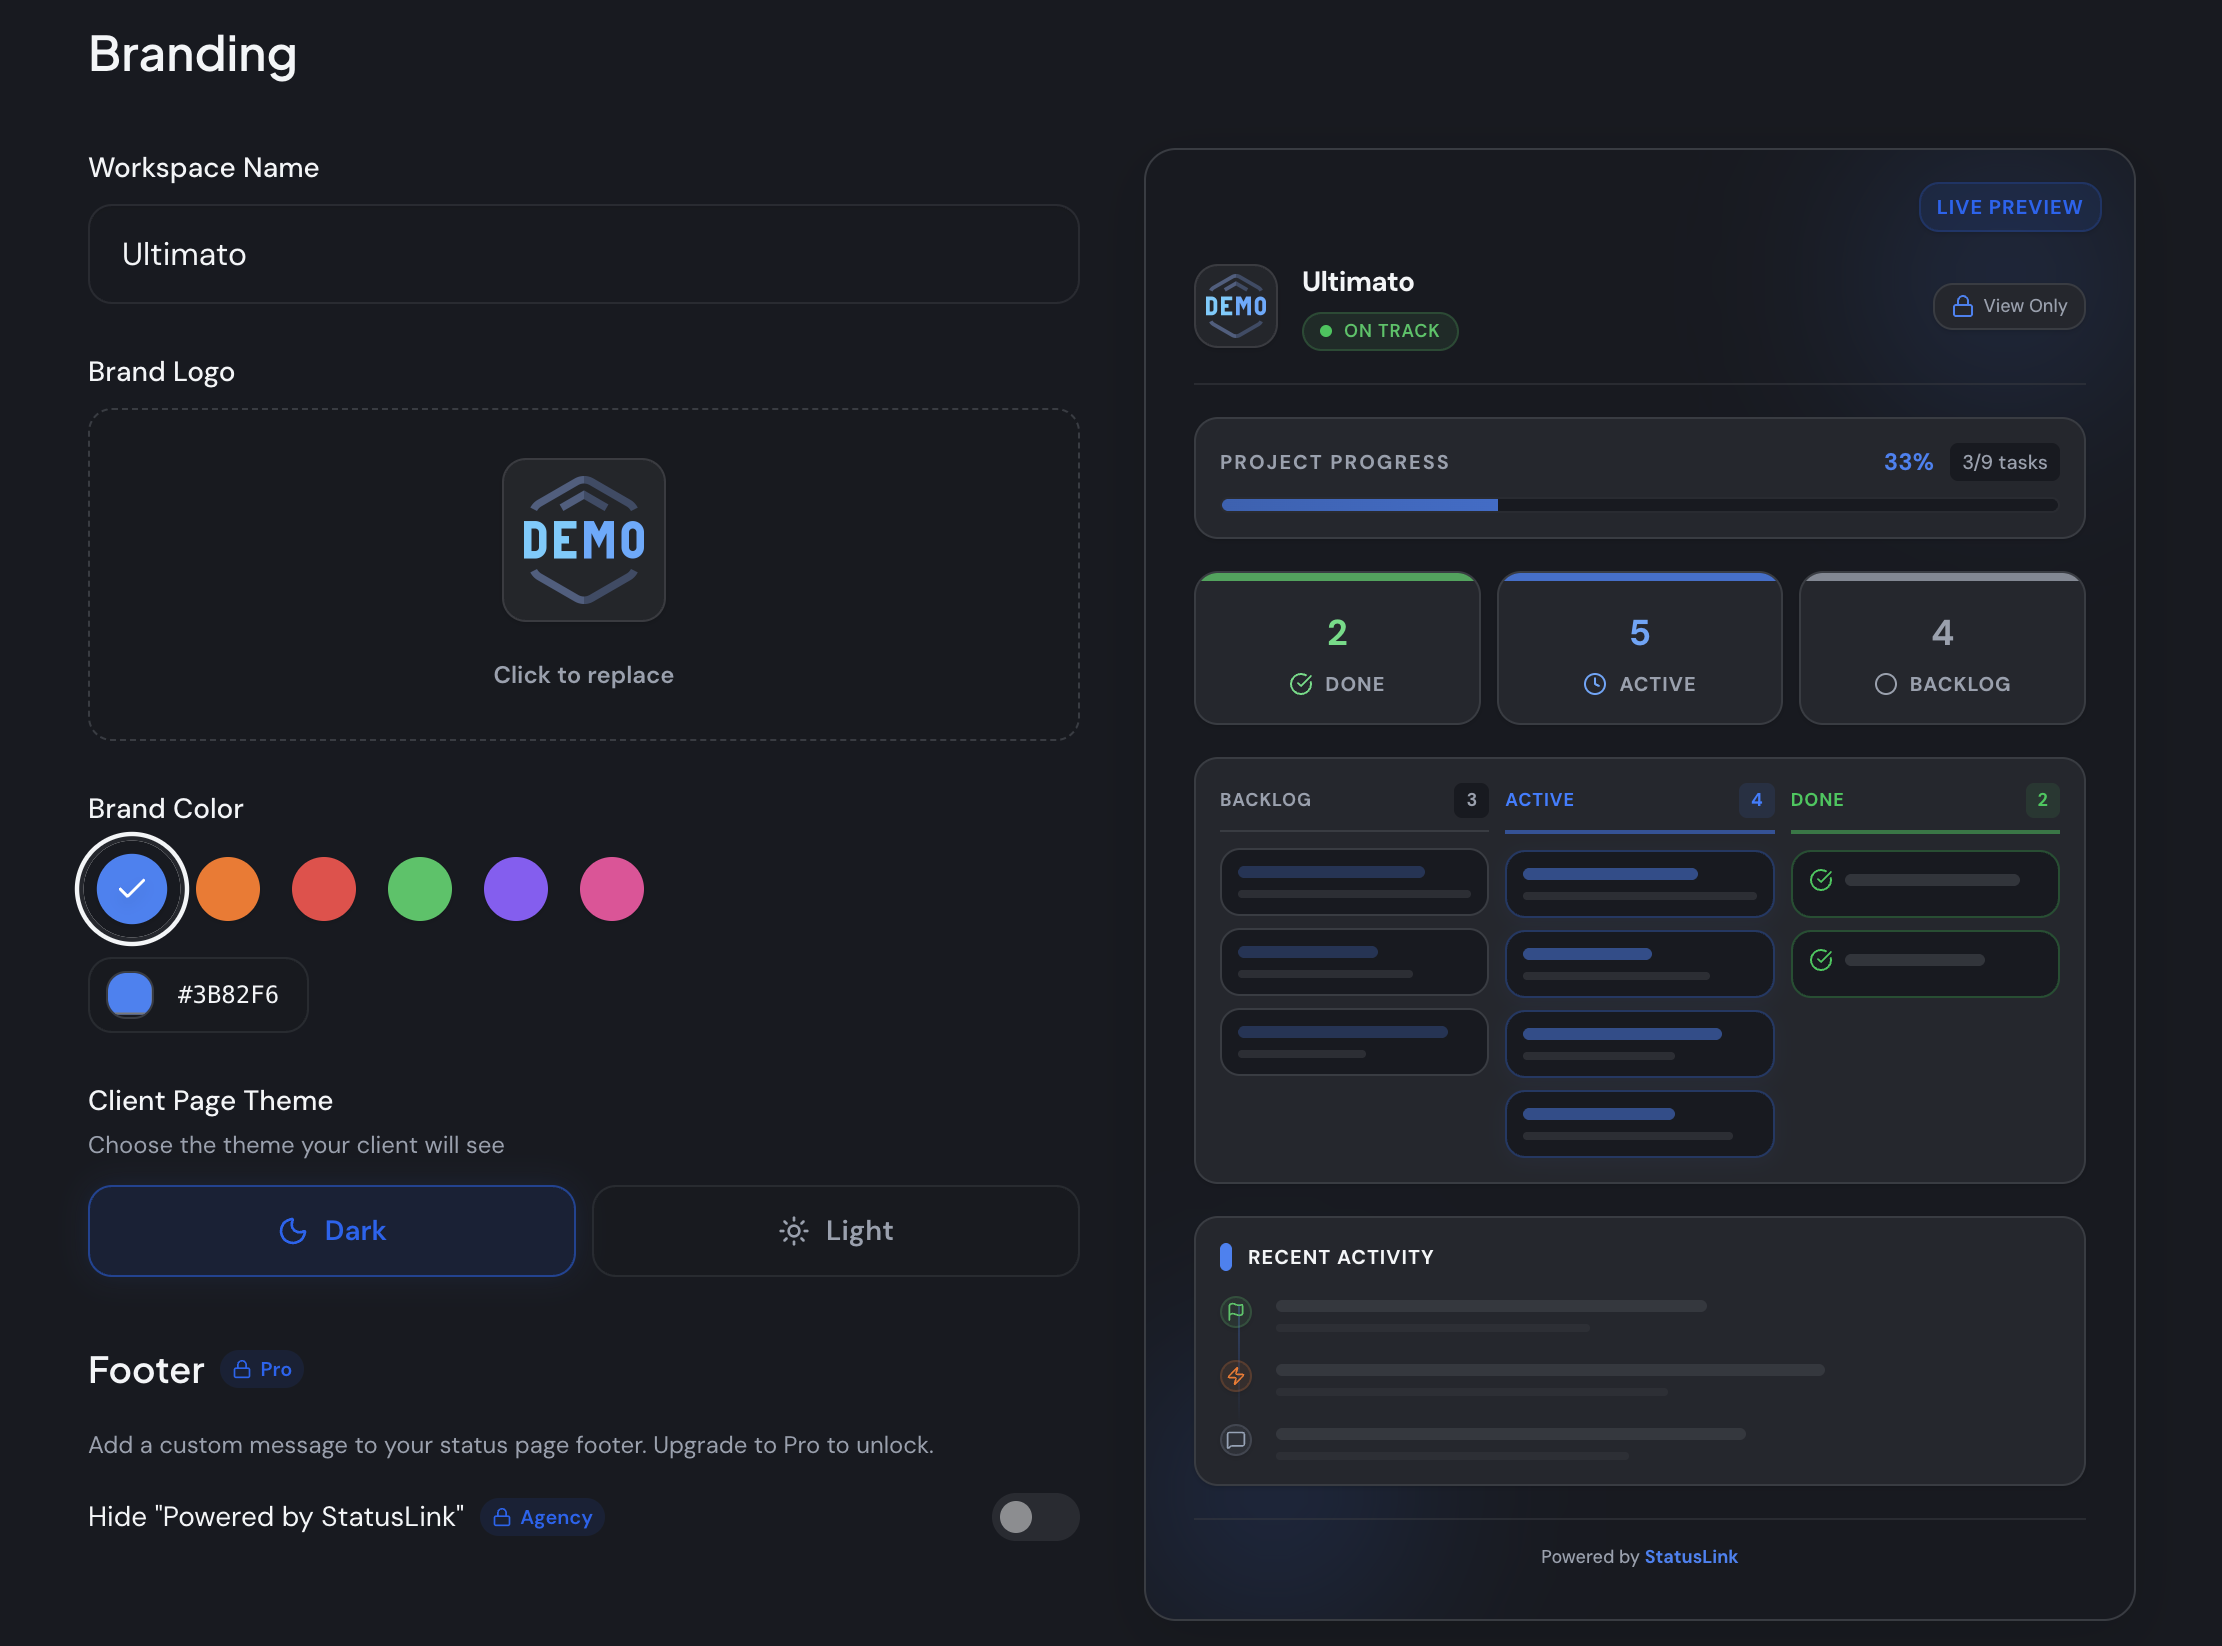Image resolution: width=2222 pixels, height=1646 pixels.
Task: Click the empty circle icon beside BACKLOG count
Action: click(x=1886, y=684)
